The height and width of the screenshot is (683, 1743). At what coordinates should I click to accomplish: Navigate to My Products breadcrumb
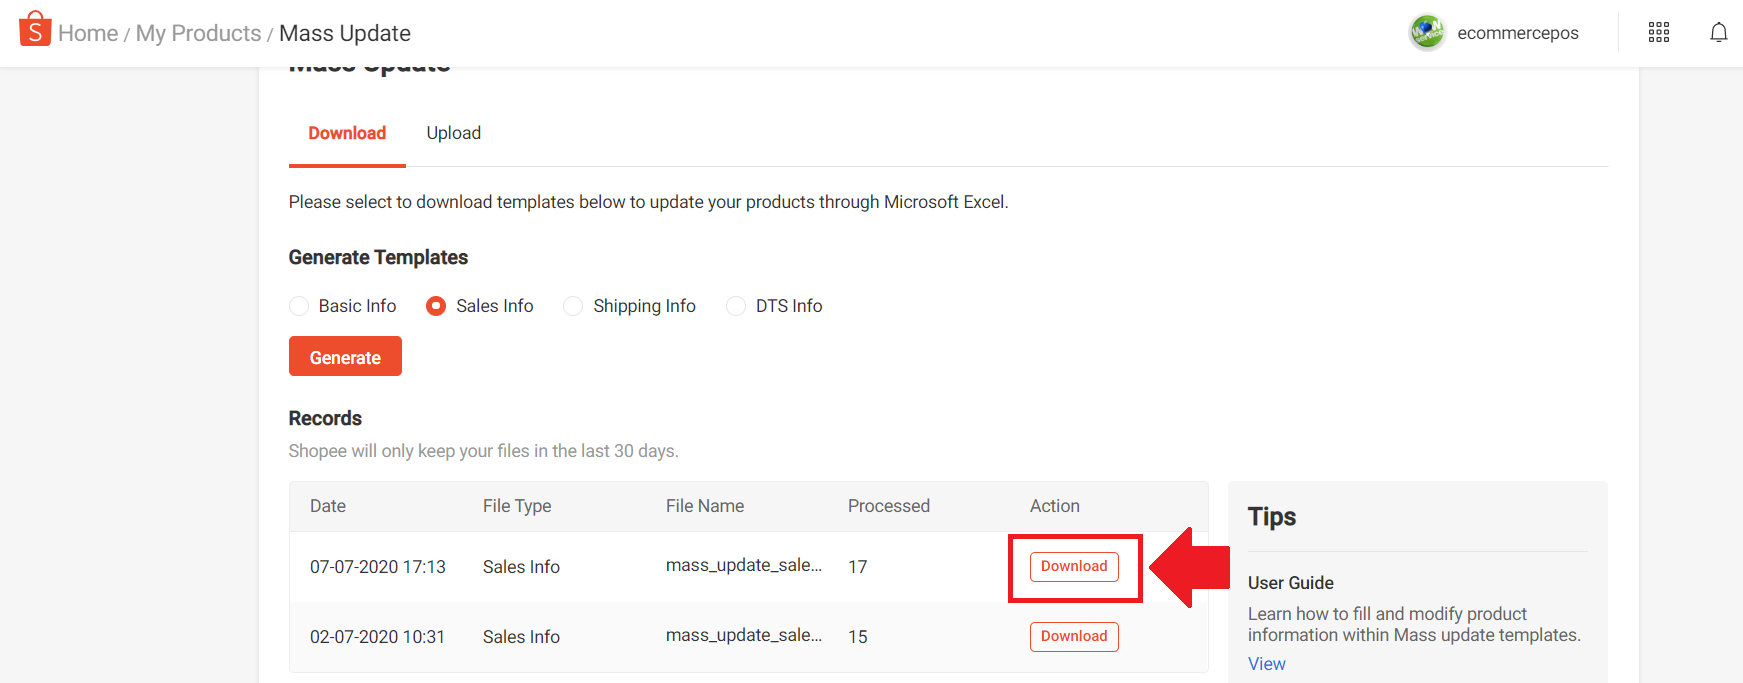198,33
